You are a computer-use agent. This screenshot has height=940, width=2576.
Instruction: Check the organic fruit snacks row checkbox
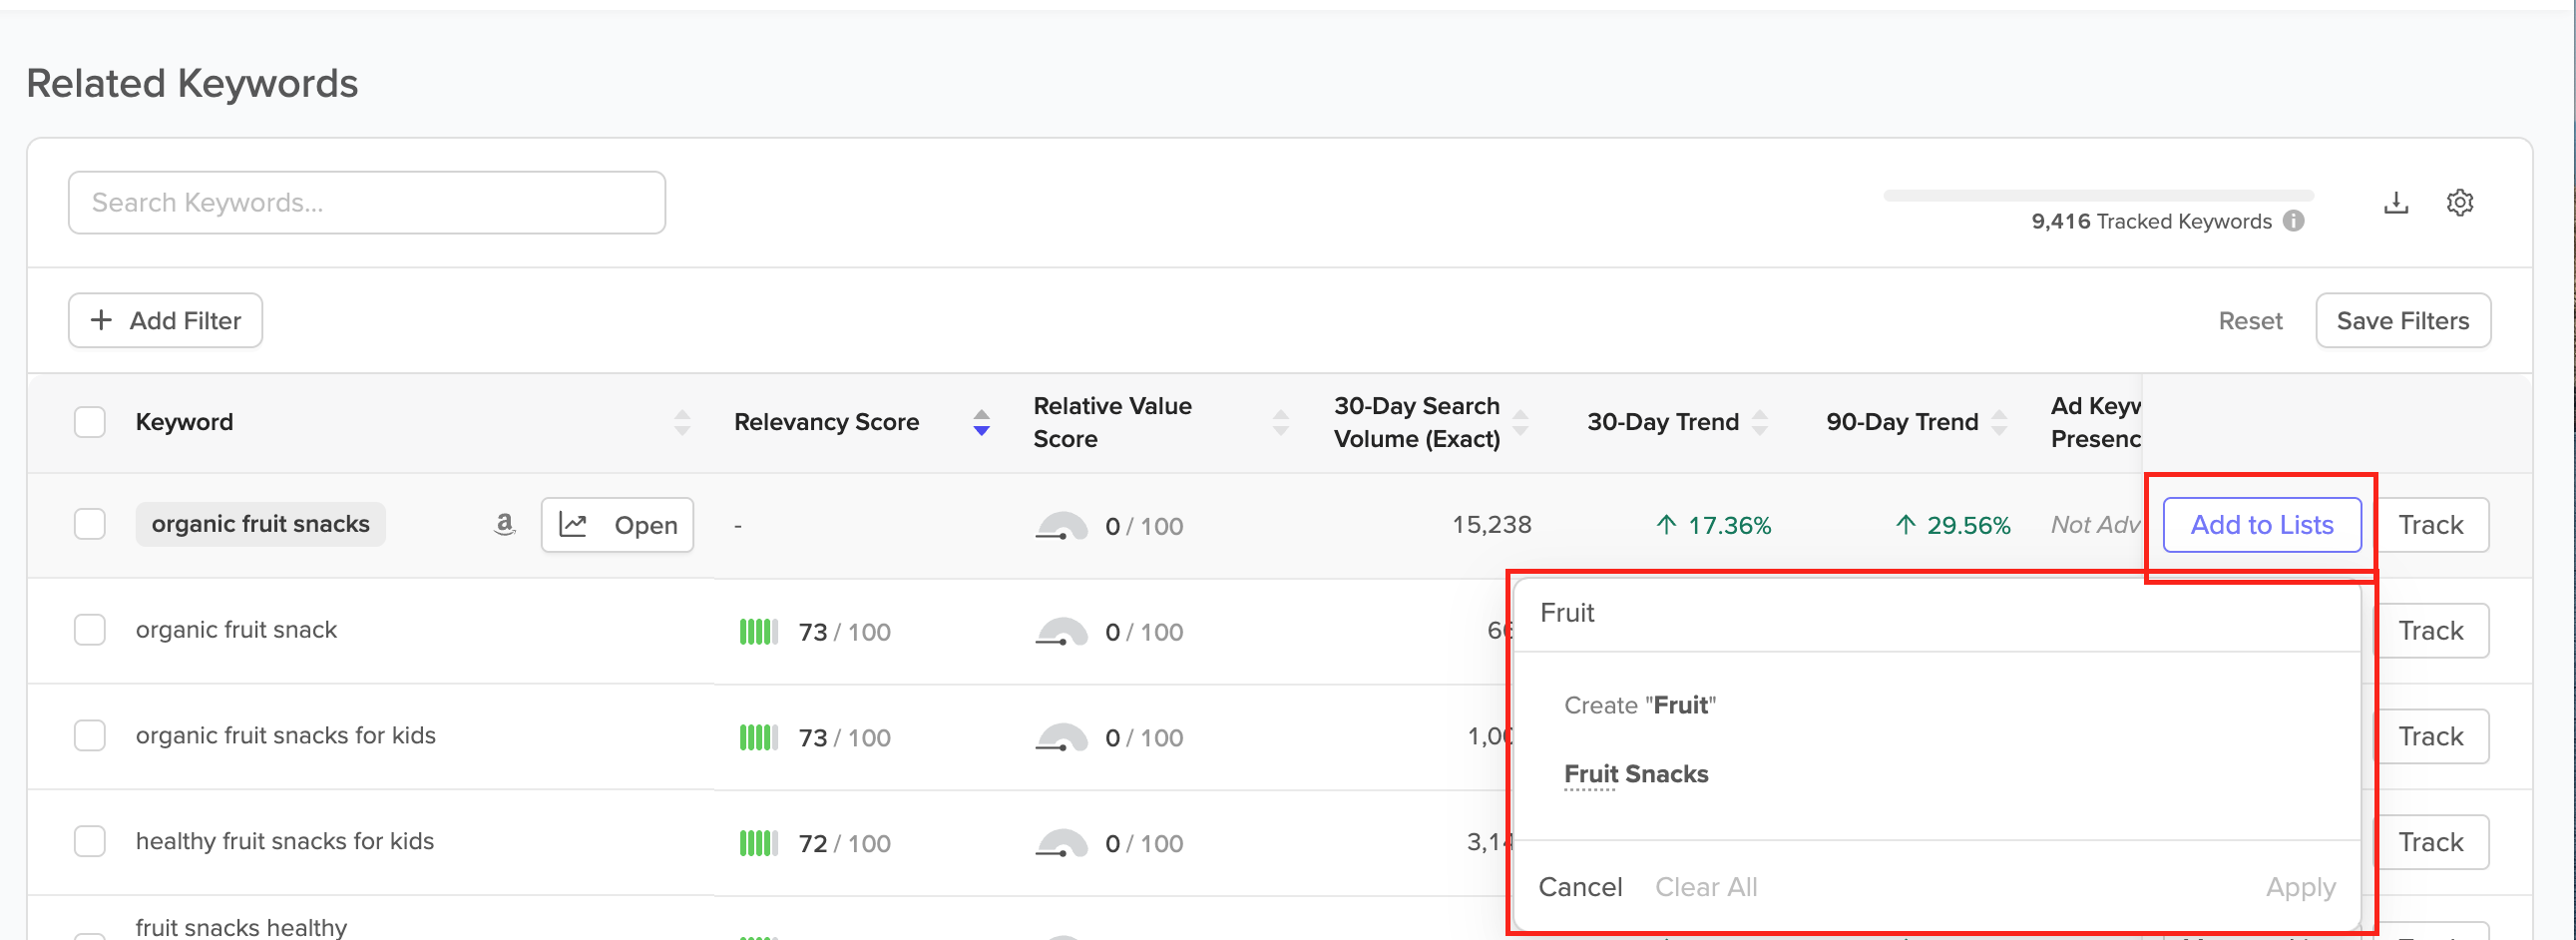click(90, 524)
